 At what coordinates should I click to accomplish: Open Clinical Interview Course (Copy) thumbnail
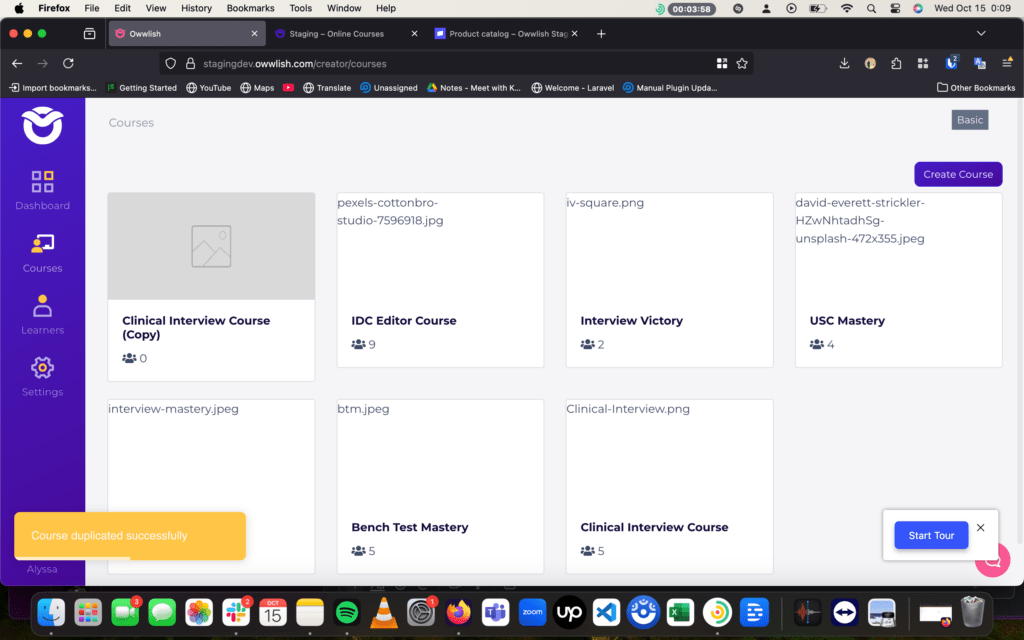[211, 246]
